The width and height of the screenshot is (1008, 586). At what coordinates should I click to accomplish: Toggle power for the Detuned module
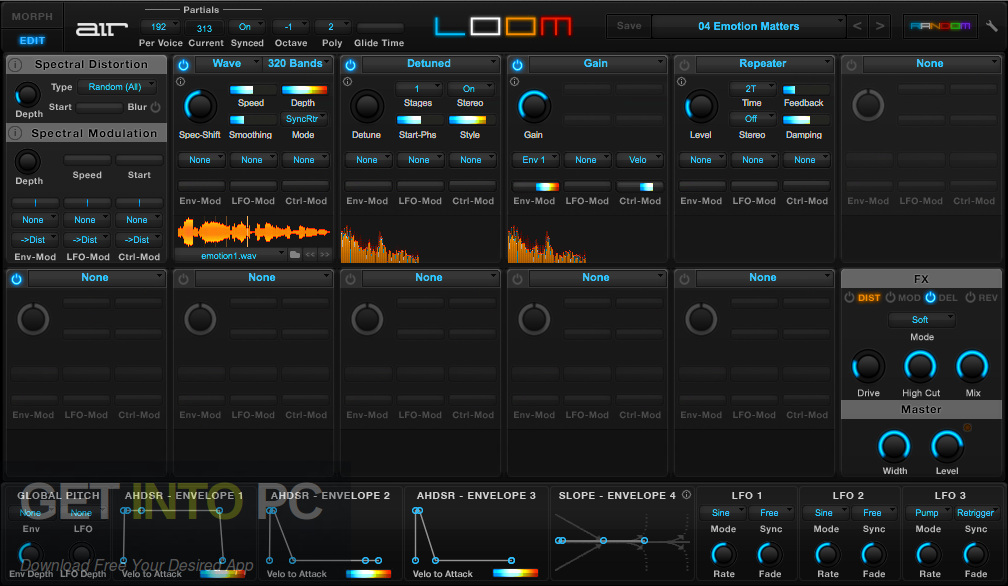(350, 65)
